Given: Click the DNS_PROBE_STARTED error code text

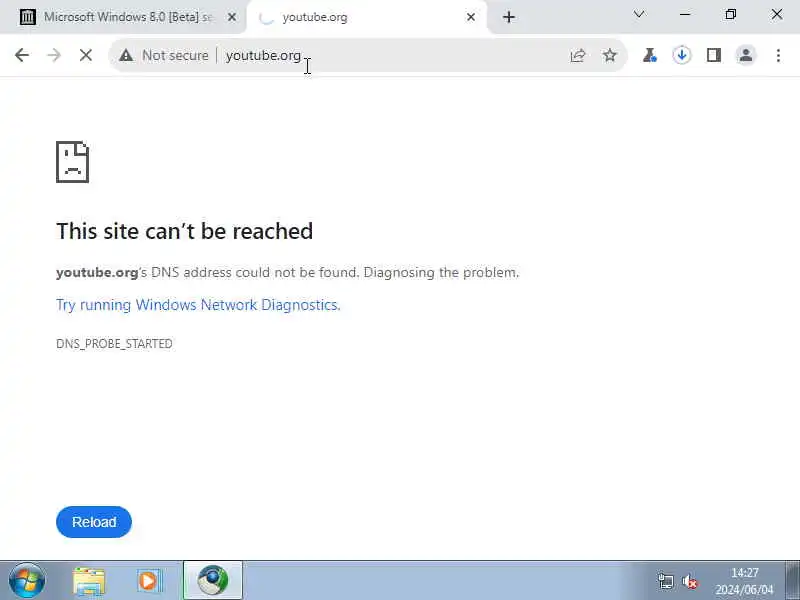Looking at the screenshot, I should [x=114, y=344].
